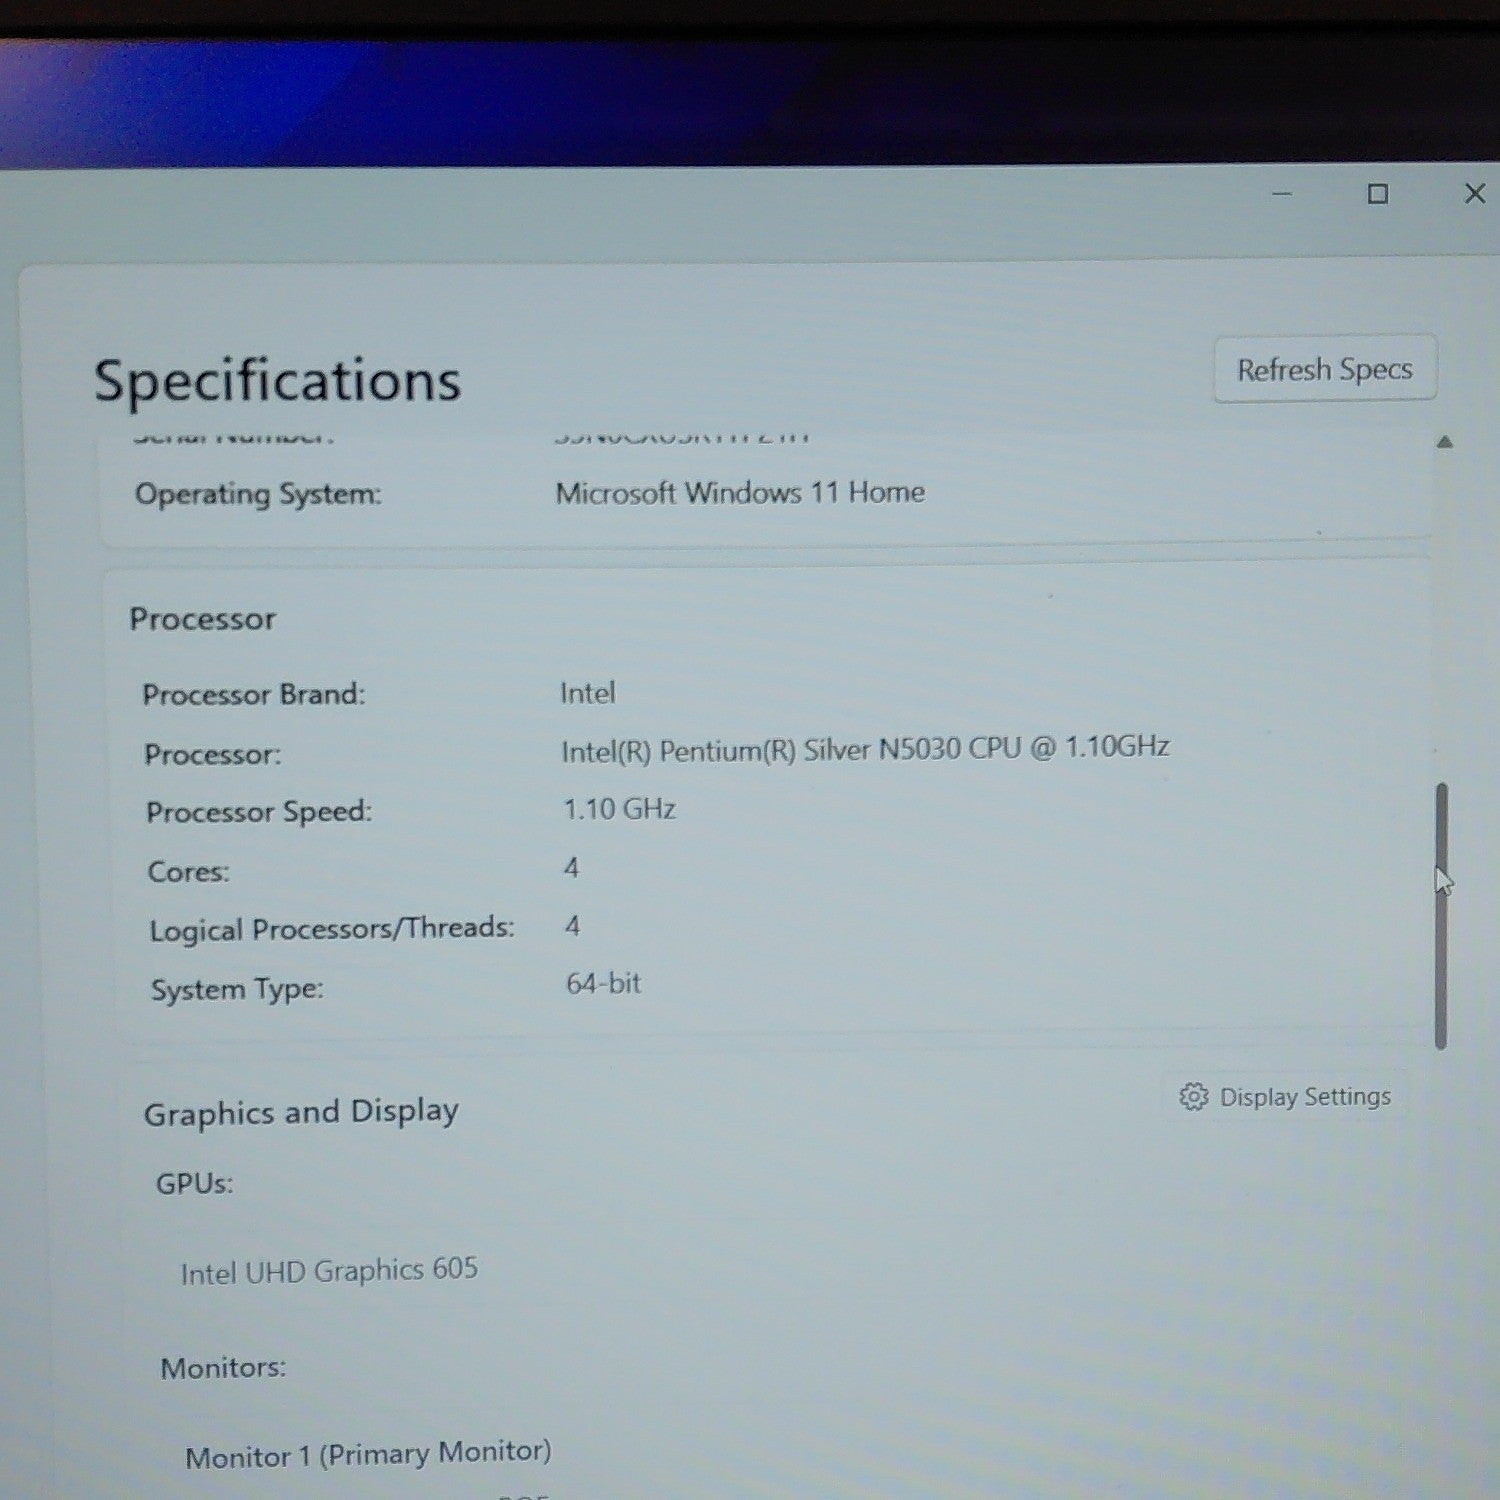Click the Refresh Specs button
Image resolution: width=1500 pixels, height=1500 pixels.
1325,369
